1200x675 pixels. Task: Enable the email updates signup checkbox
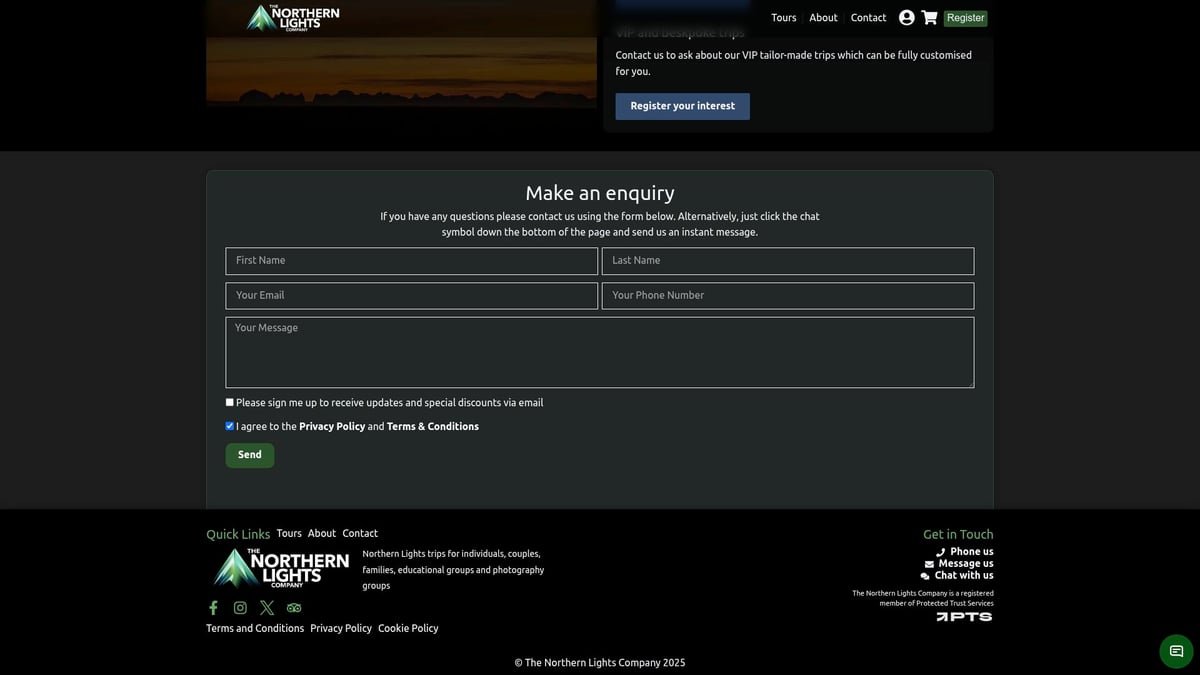(x=230, y=402)
